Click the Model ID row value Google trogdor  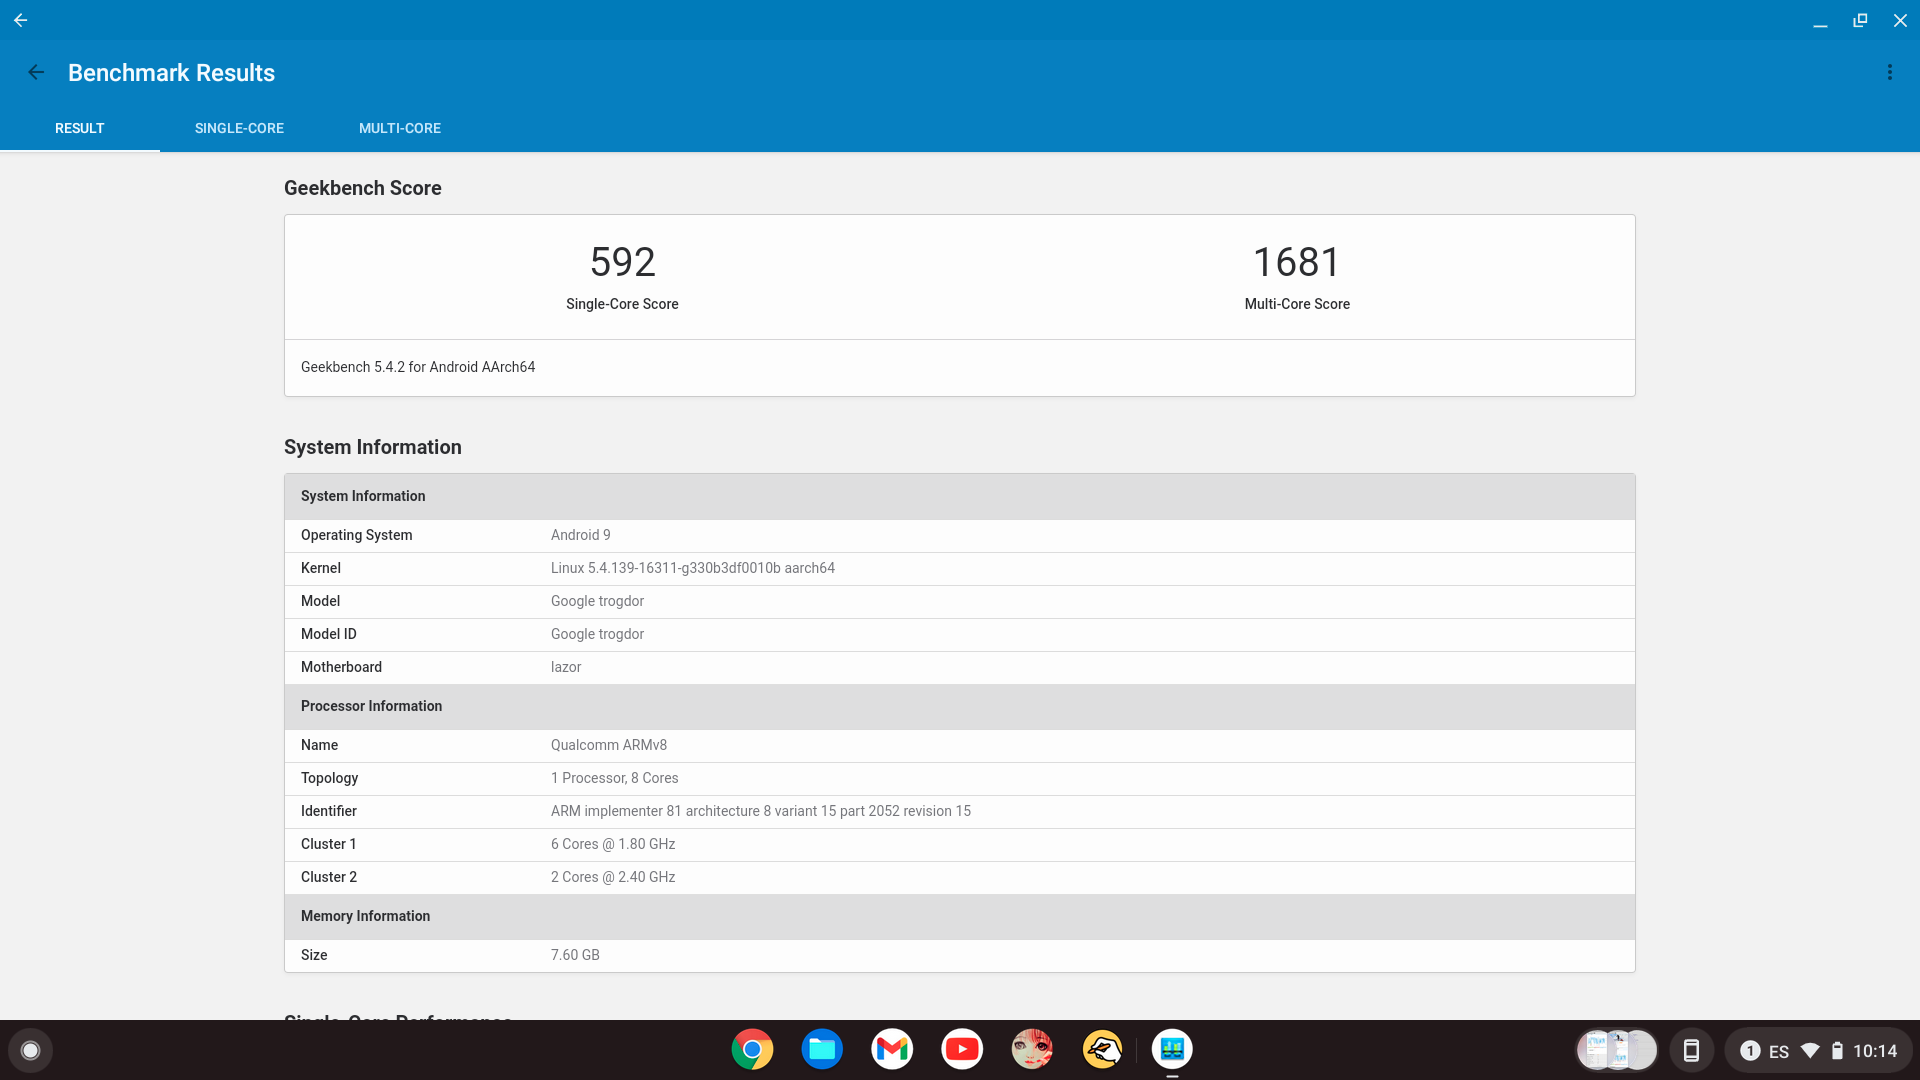tap(597, 634)
